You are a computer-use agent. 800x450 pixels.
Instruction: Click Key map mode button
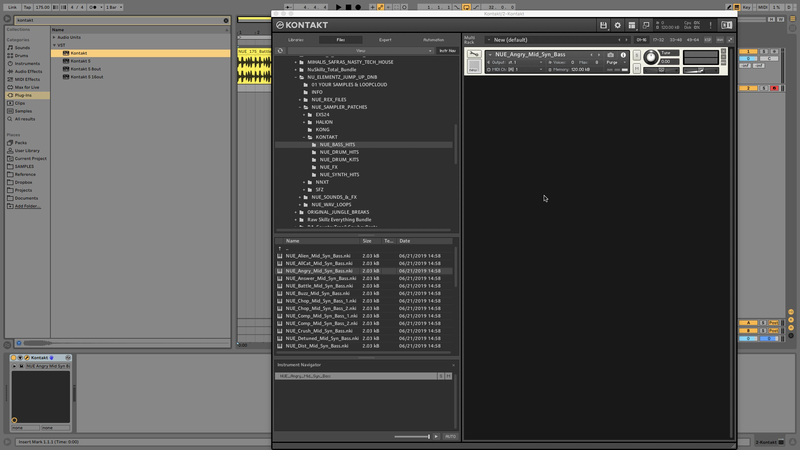pos(747,7)
